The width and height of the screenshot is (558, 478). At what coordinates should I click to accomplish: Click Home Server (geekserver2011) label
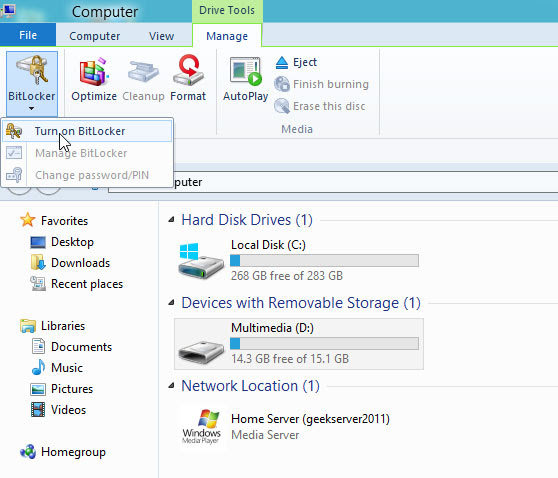point(310,419)
